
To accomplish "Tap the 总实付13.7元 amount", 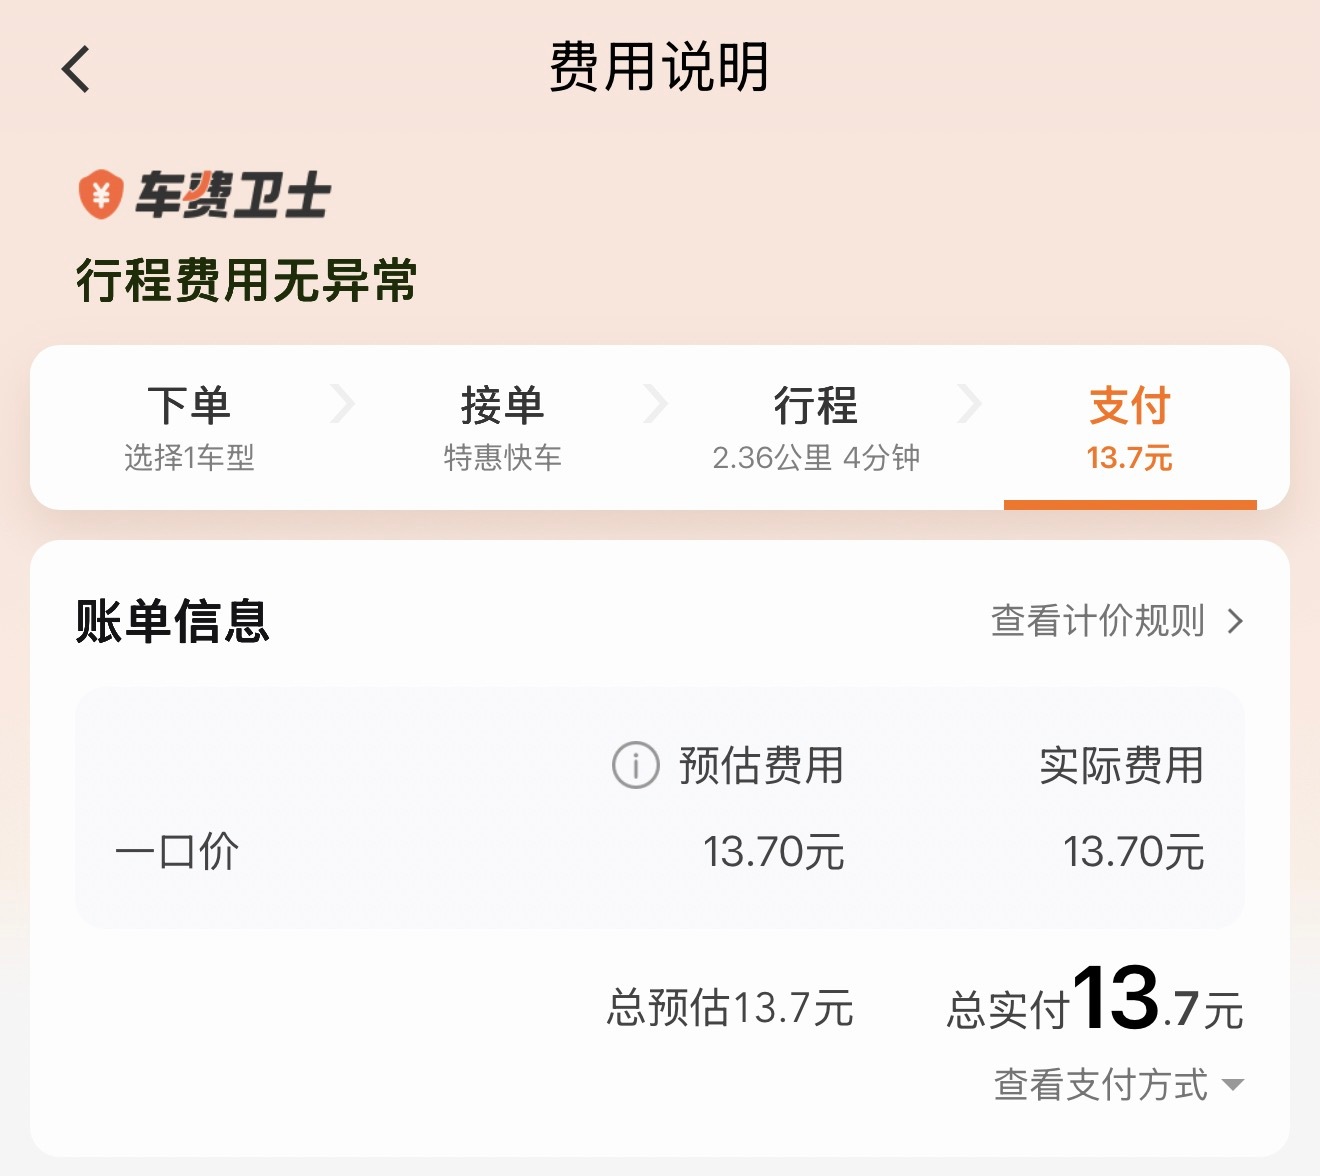I will (x=1095, y=1008).
